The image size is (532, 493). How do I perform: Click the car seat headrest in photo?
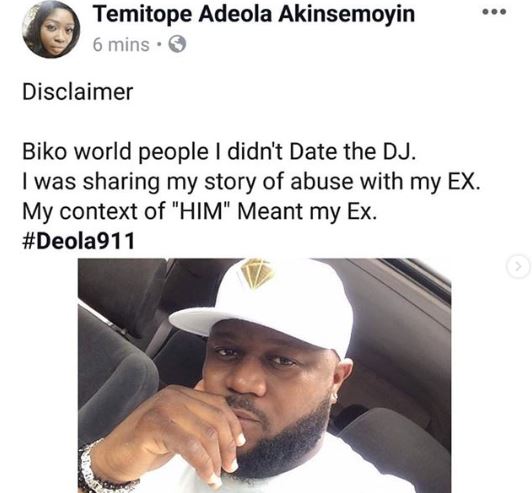coord(115,373)
